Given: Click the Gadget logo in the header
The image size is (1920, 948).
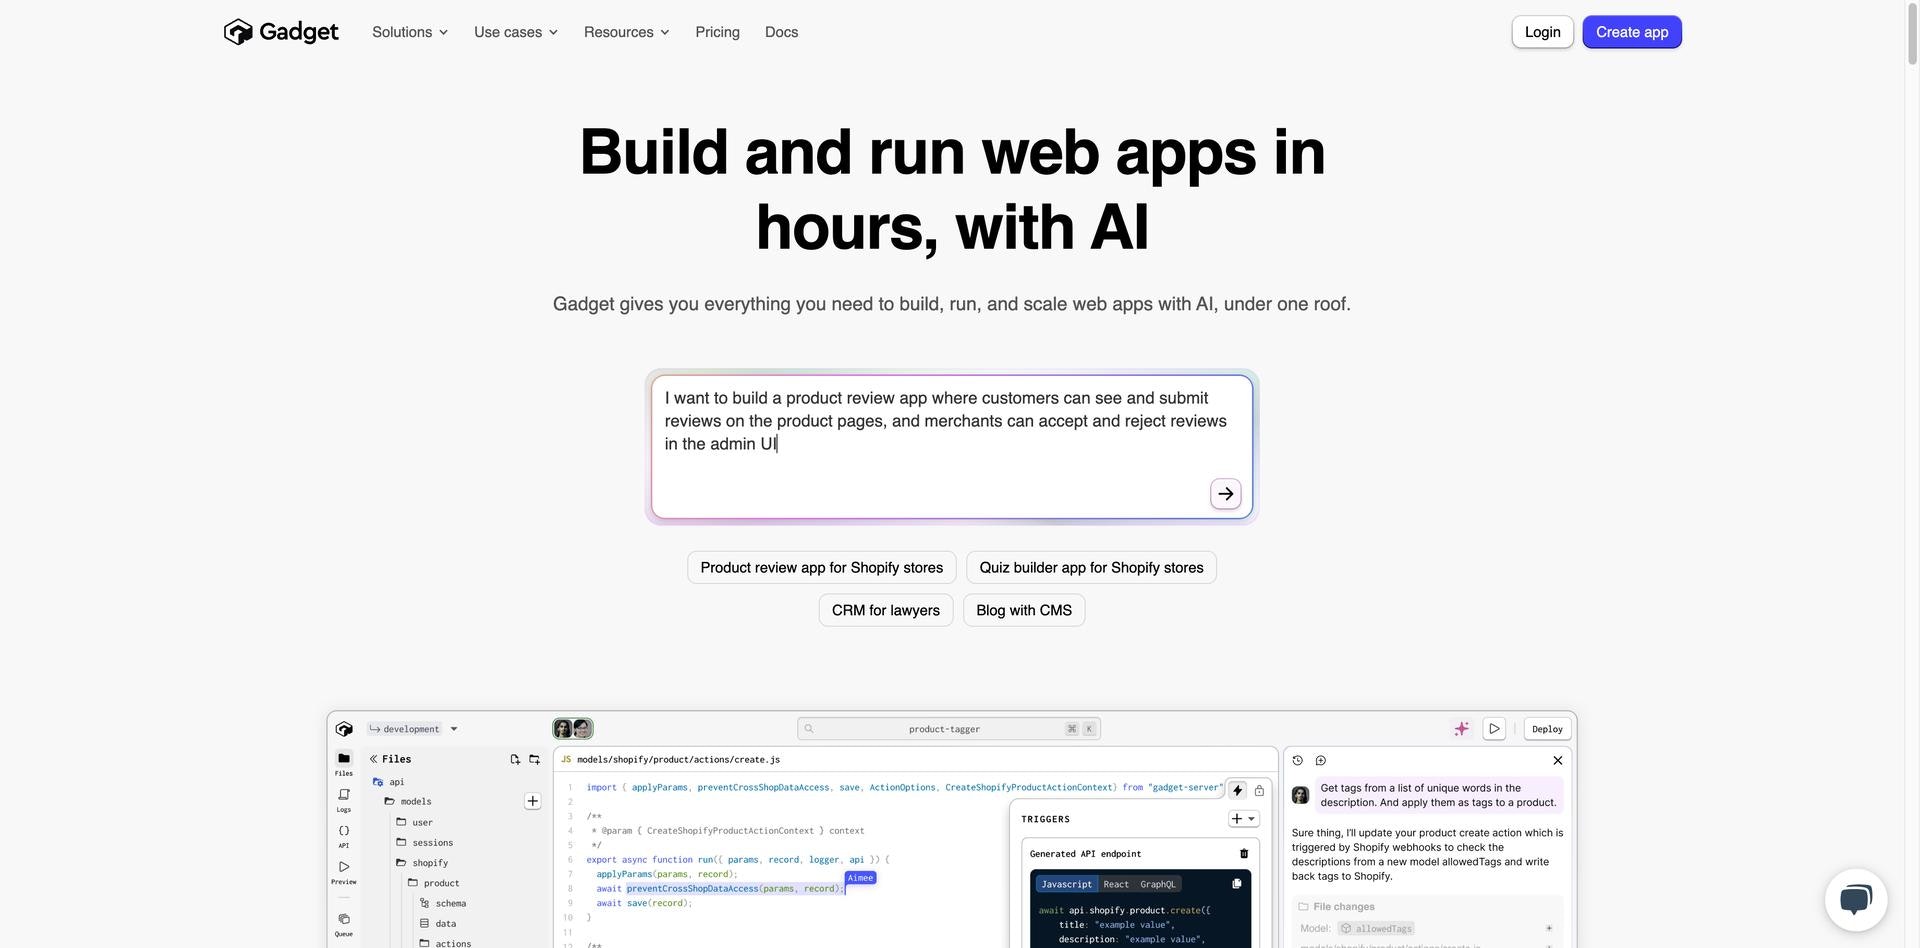Looking at the screenshot, I should click(x=281, y=32).
